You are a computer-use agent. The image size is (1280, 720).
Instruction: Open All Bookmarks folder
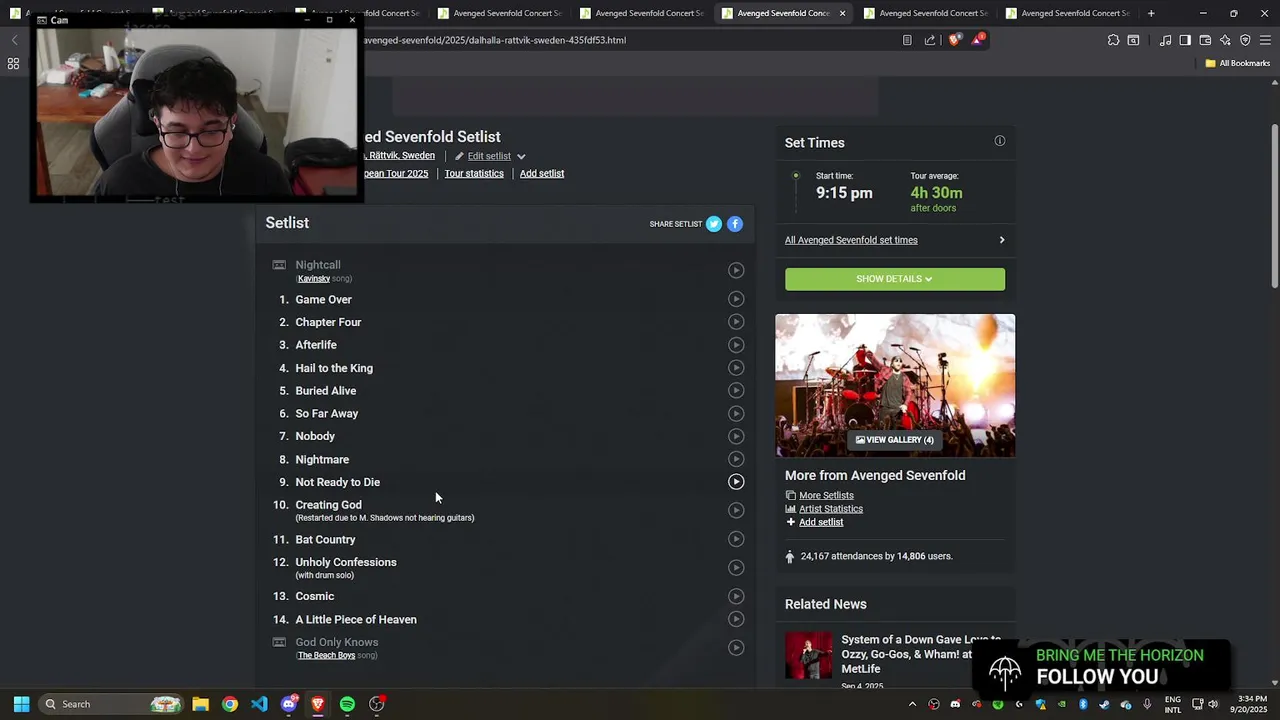[1237, 63]
